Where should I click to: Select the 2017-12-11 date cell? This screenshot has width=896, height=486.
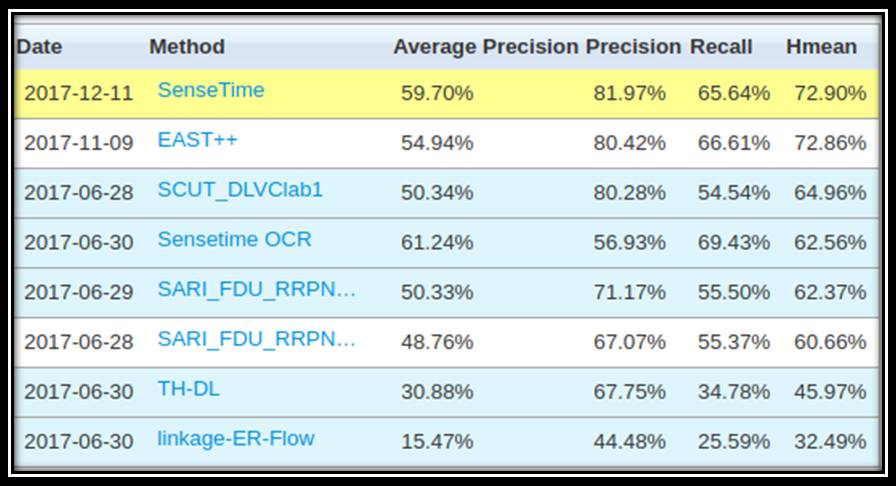point(78,93)
